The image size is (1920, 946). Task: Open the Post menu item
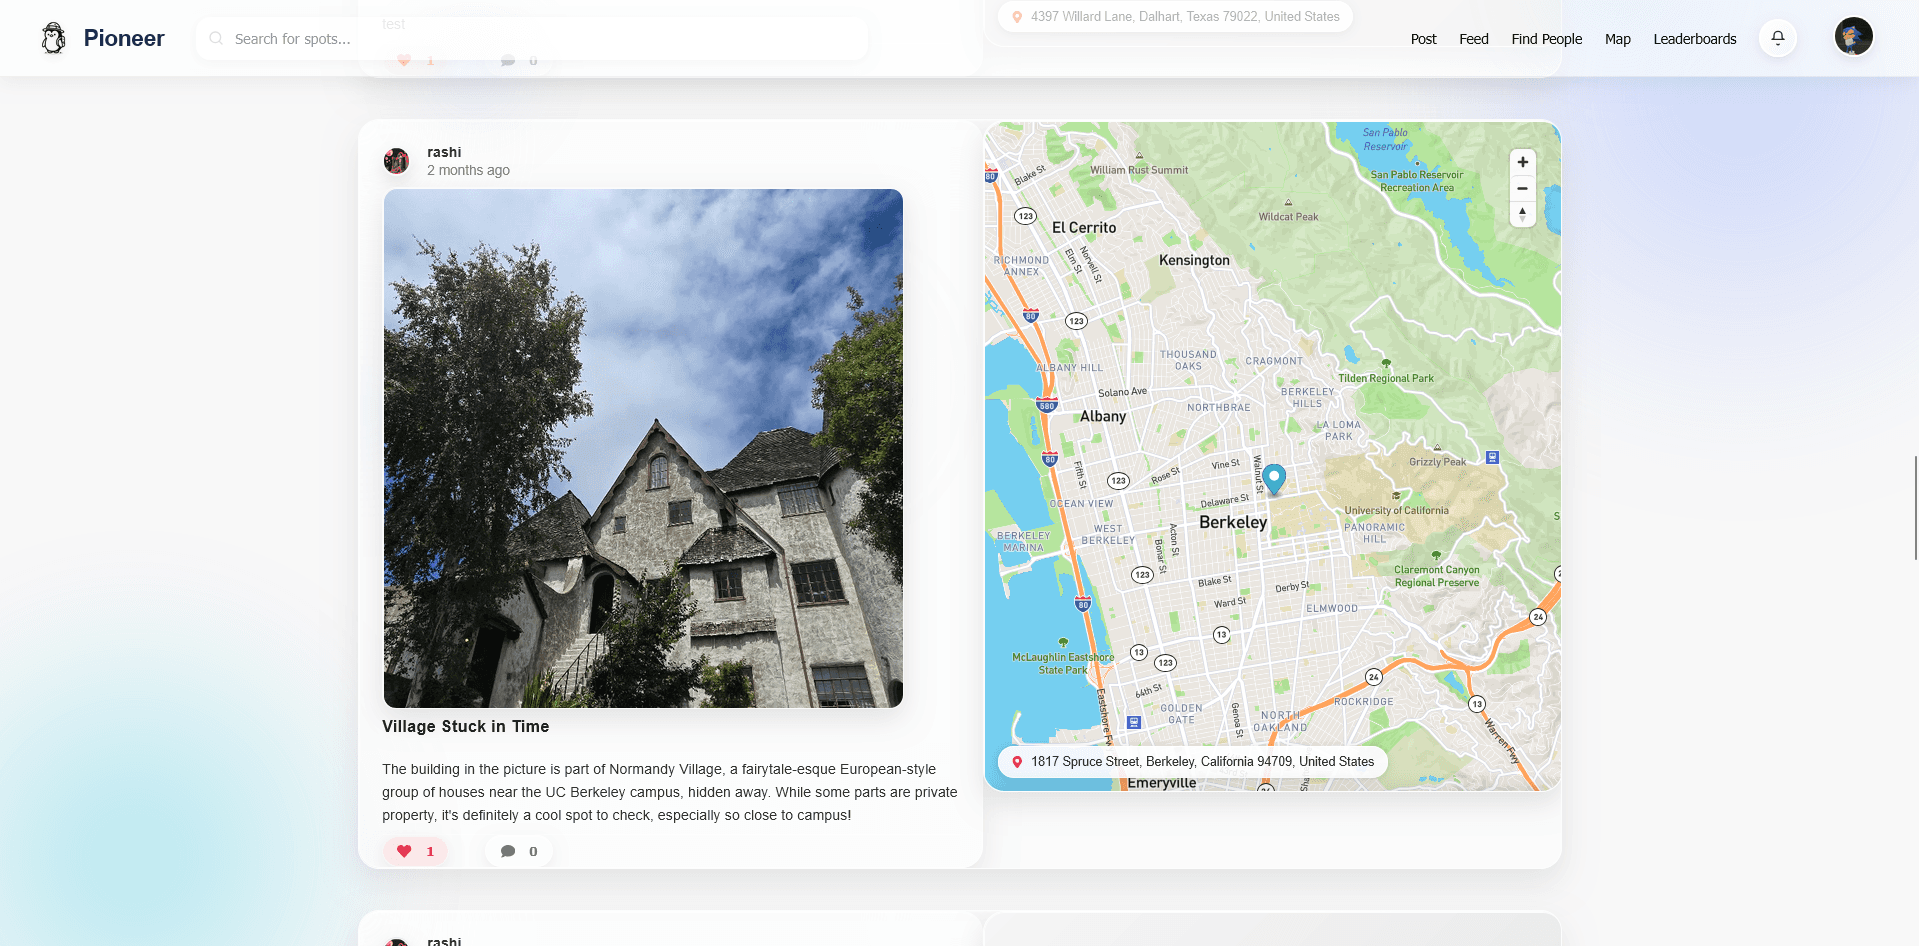pos(1423,39)
